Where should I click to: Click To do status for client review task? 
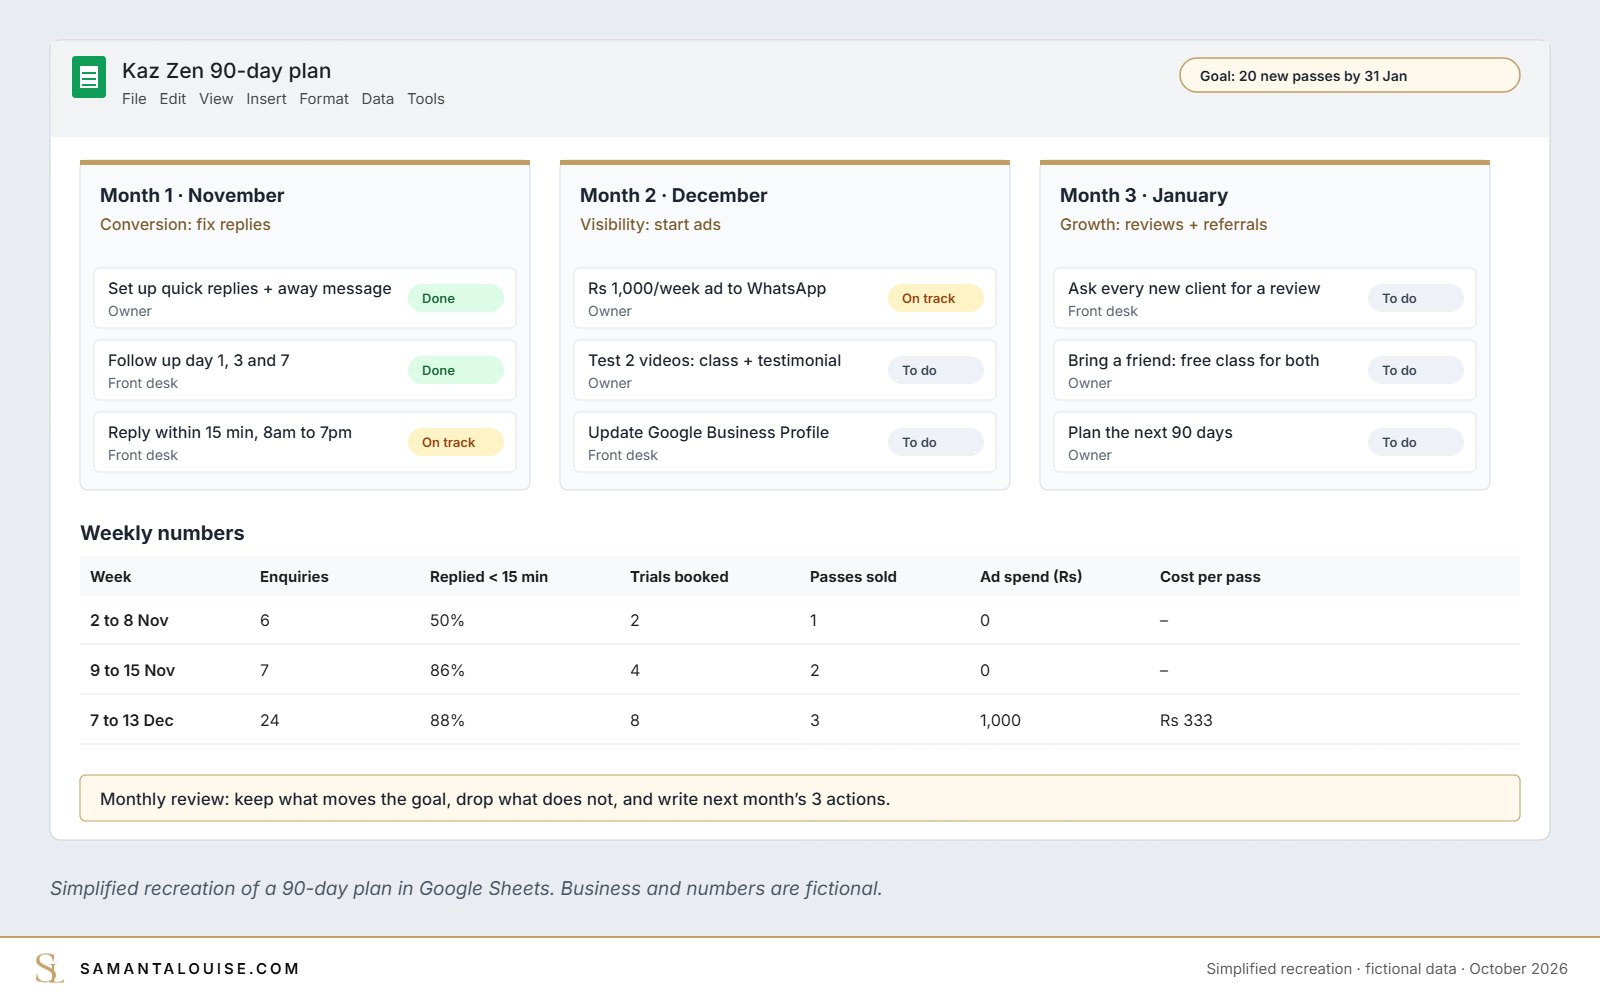pos(1415,298)
